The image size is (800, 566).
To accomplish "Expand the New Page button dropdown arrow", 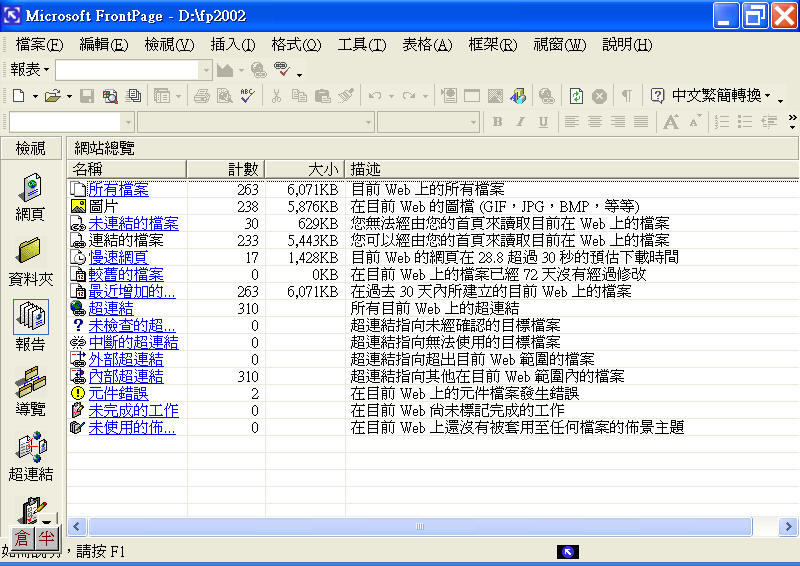I will (34, 96).
